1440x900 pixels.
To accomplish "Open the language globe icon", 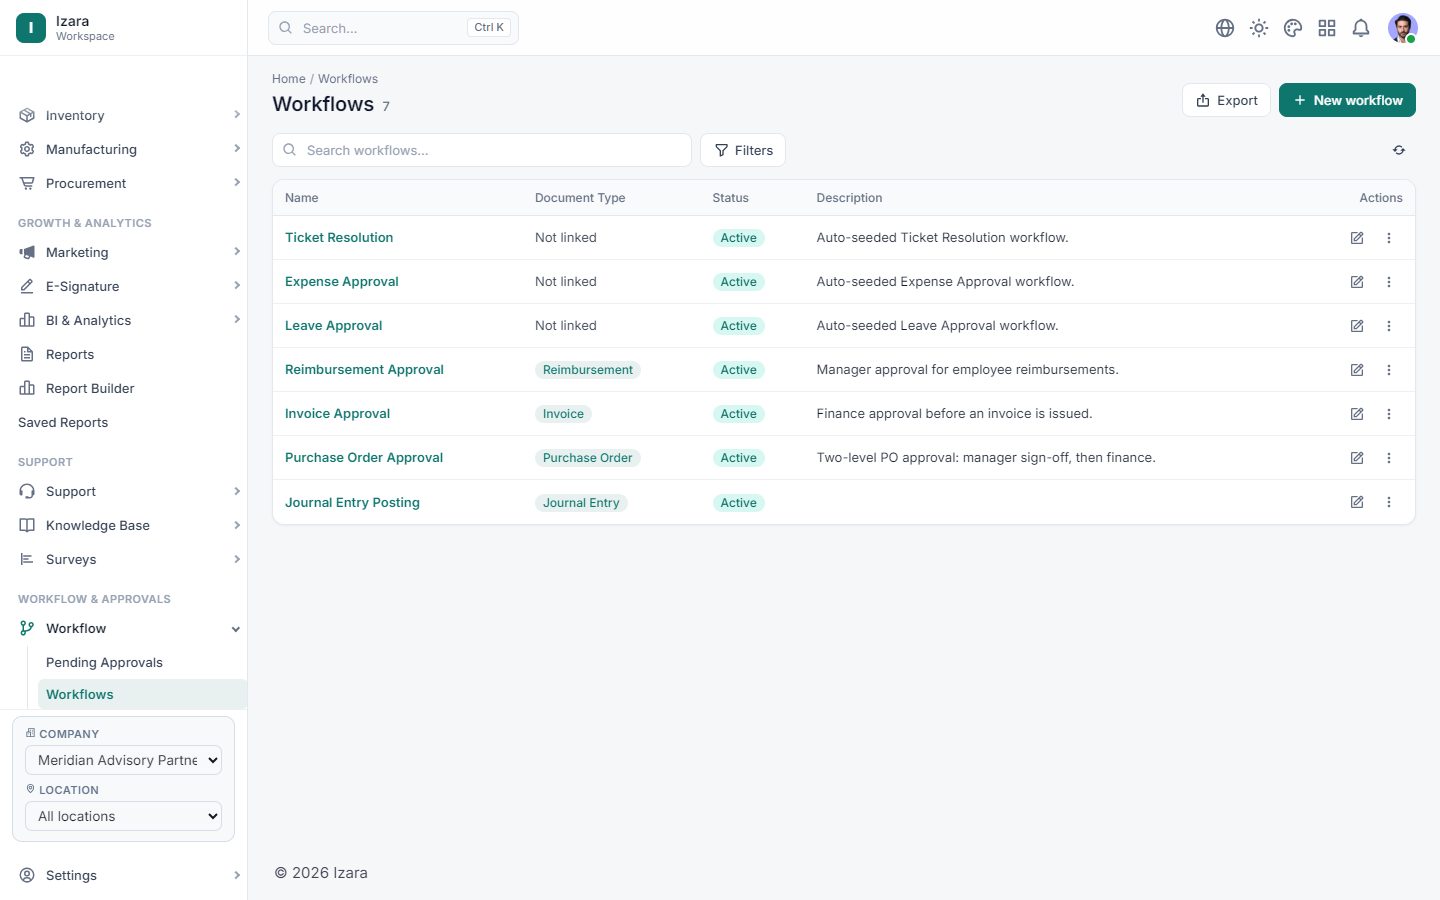I will click(x=1225, y=28).
